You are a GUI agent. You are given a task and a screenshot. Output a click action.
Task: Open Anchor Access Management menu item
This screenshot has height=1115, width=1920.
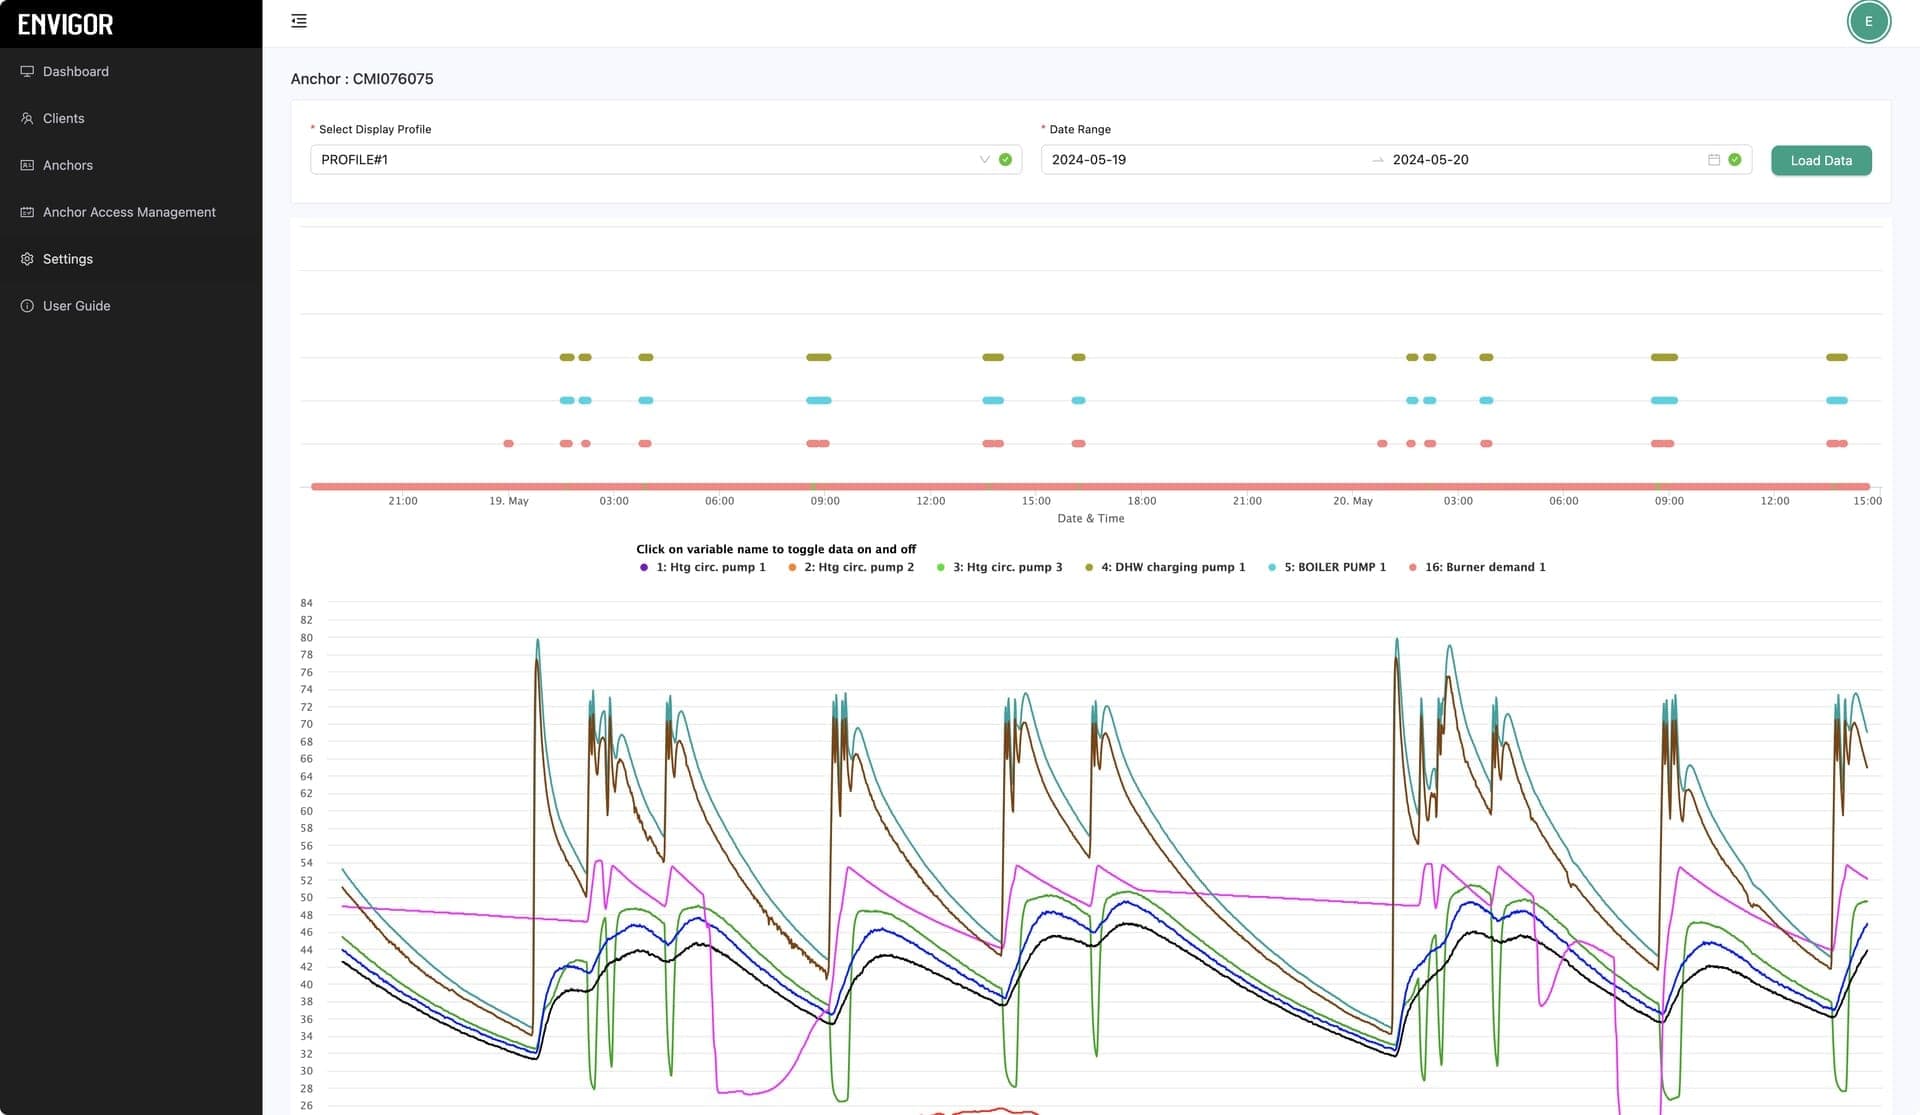pos(131,212)
